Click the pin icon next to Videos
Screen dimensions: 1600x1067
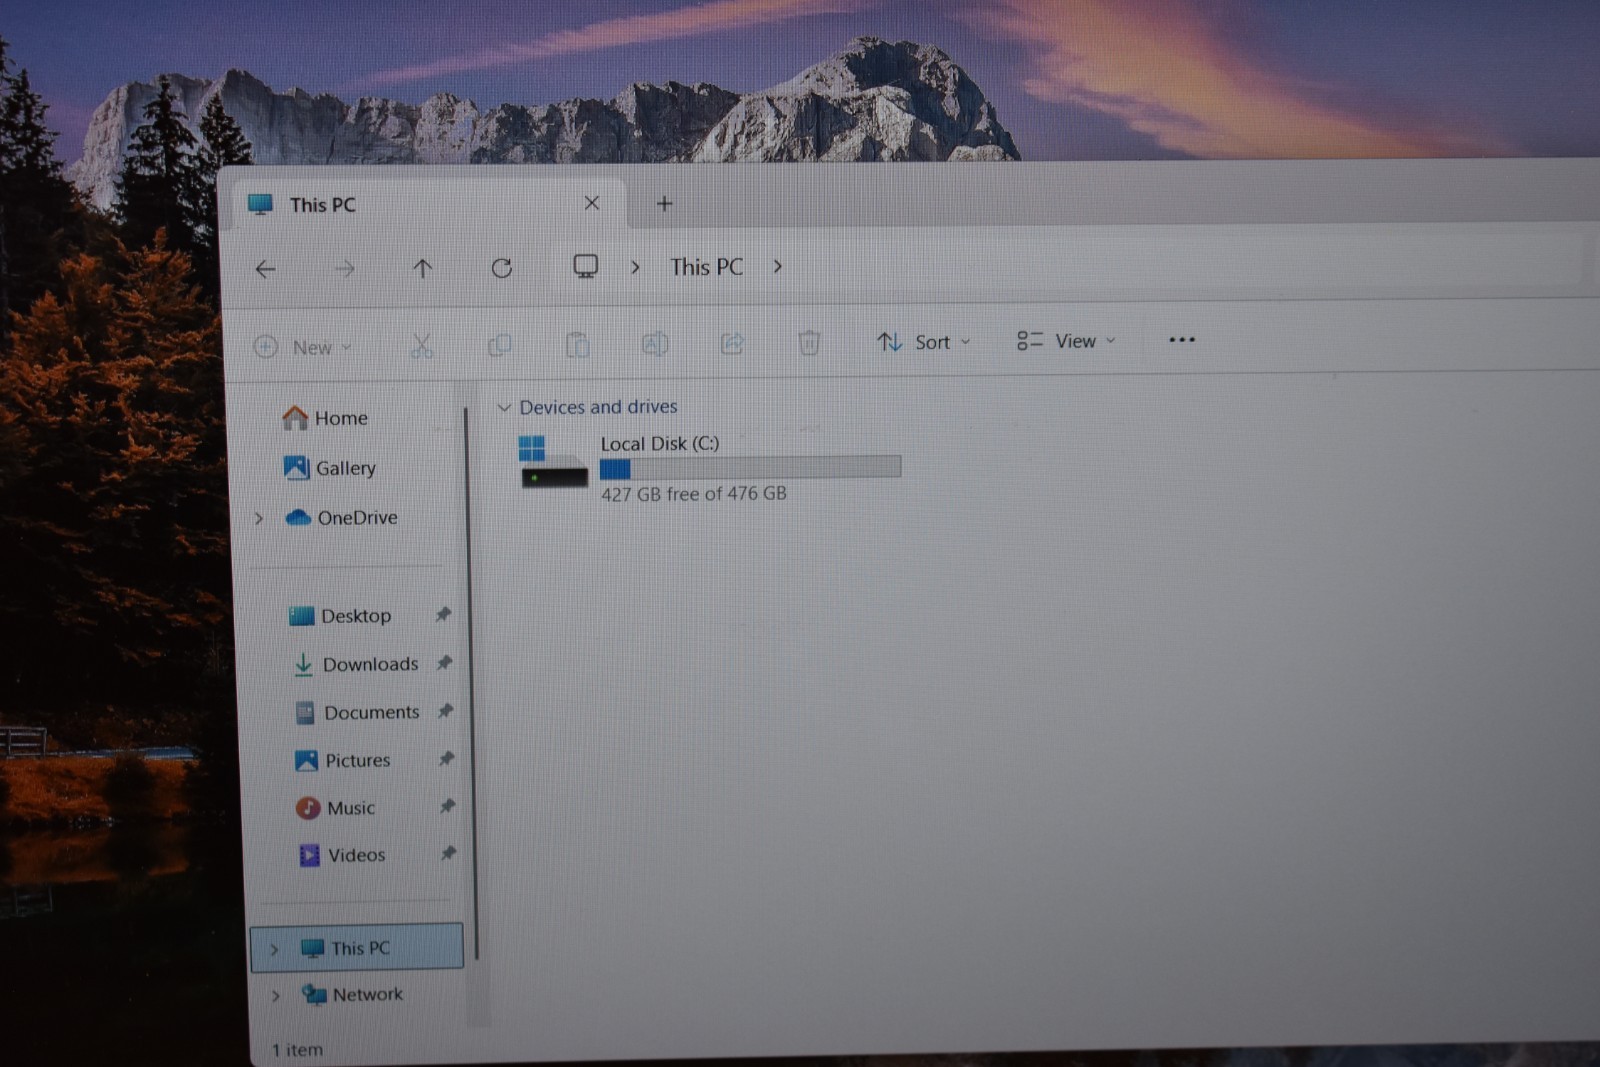pyautogui.click(x=448, y=853)
